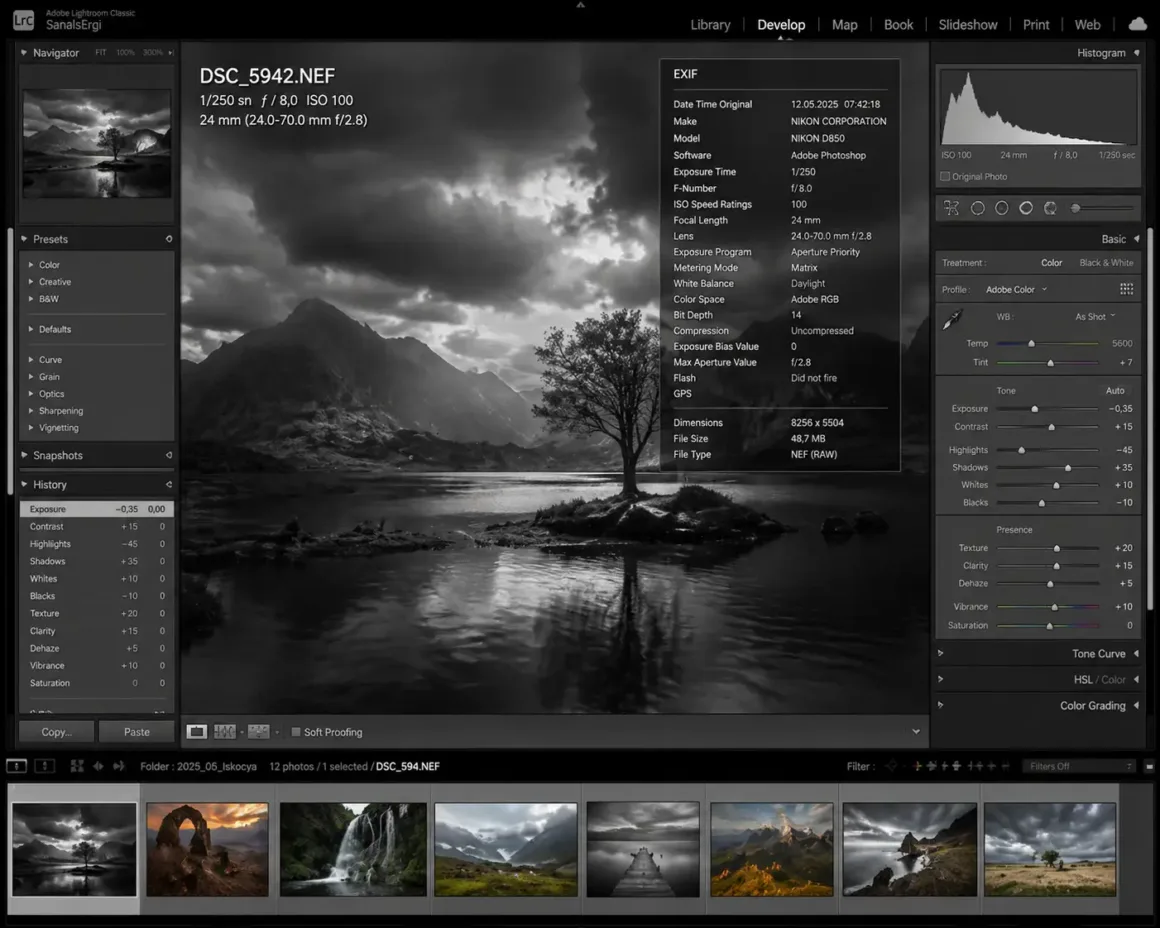Check the Original Photo checkbox
The image size is (1160, 928).
coord(945,177)
